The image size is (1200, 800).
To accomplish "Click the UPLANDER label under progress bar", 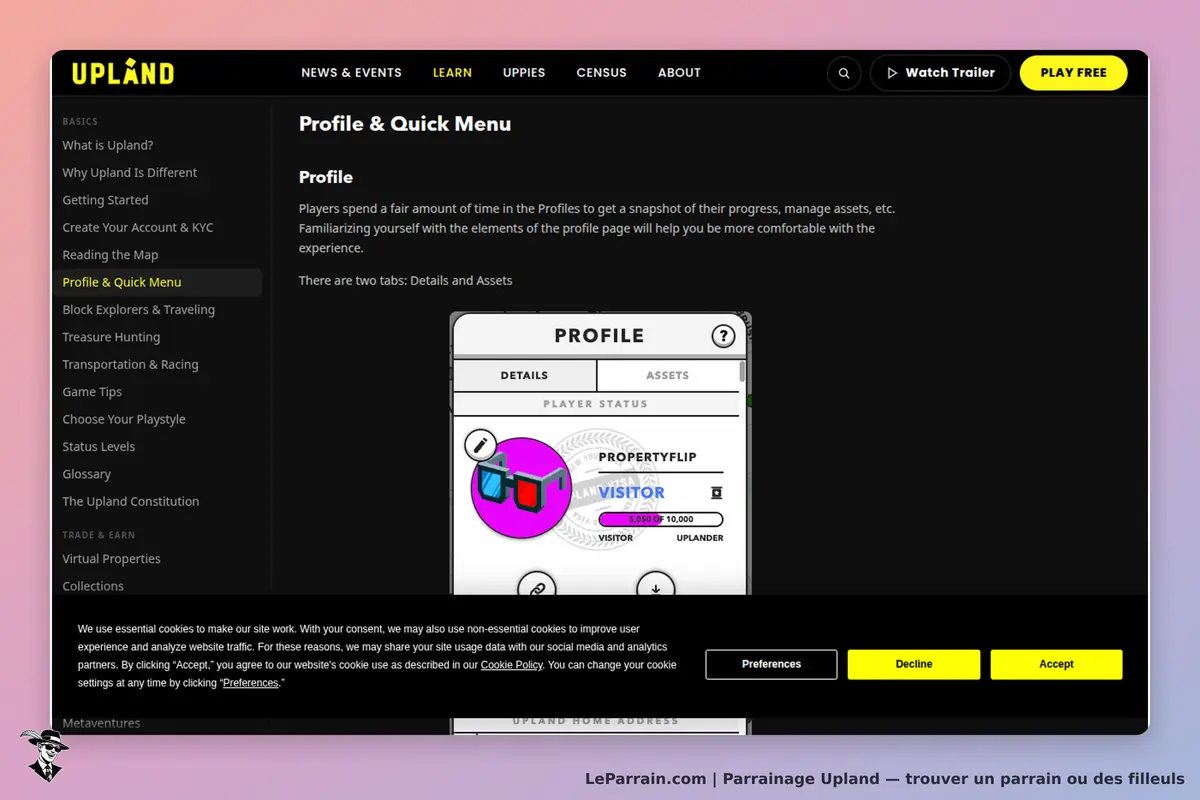I will (x=700, y=538).
